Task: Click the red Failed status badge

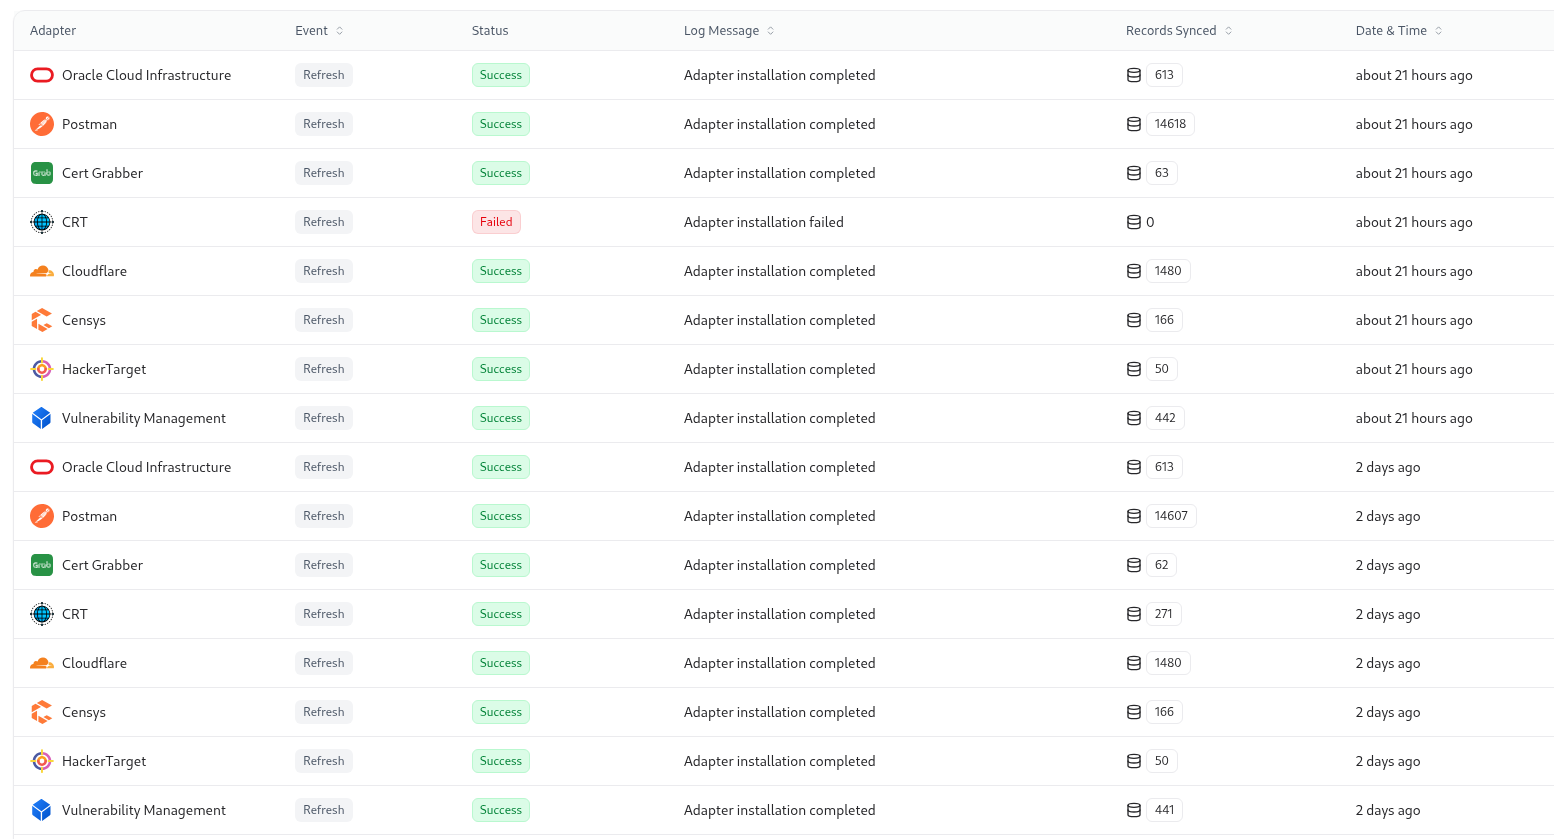Action: (x=496, y=222)
